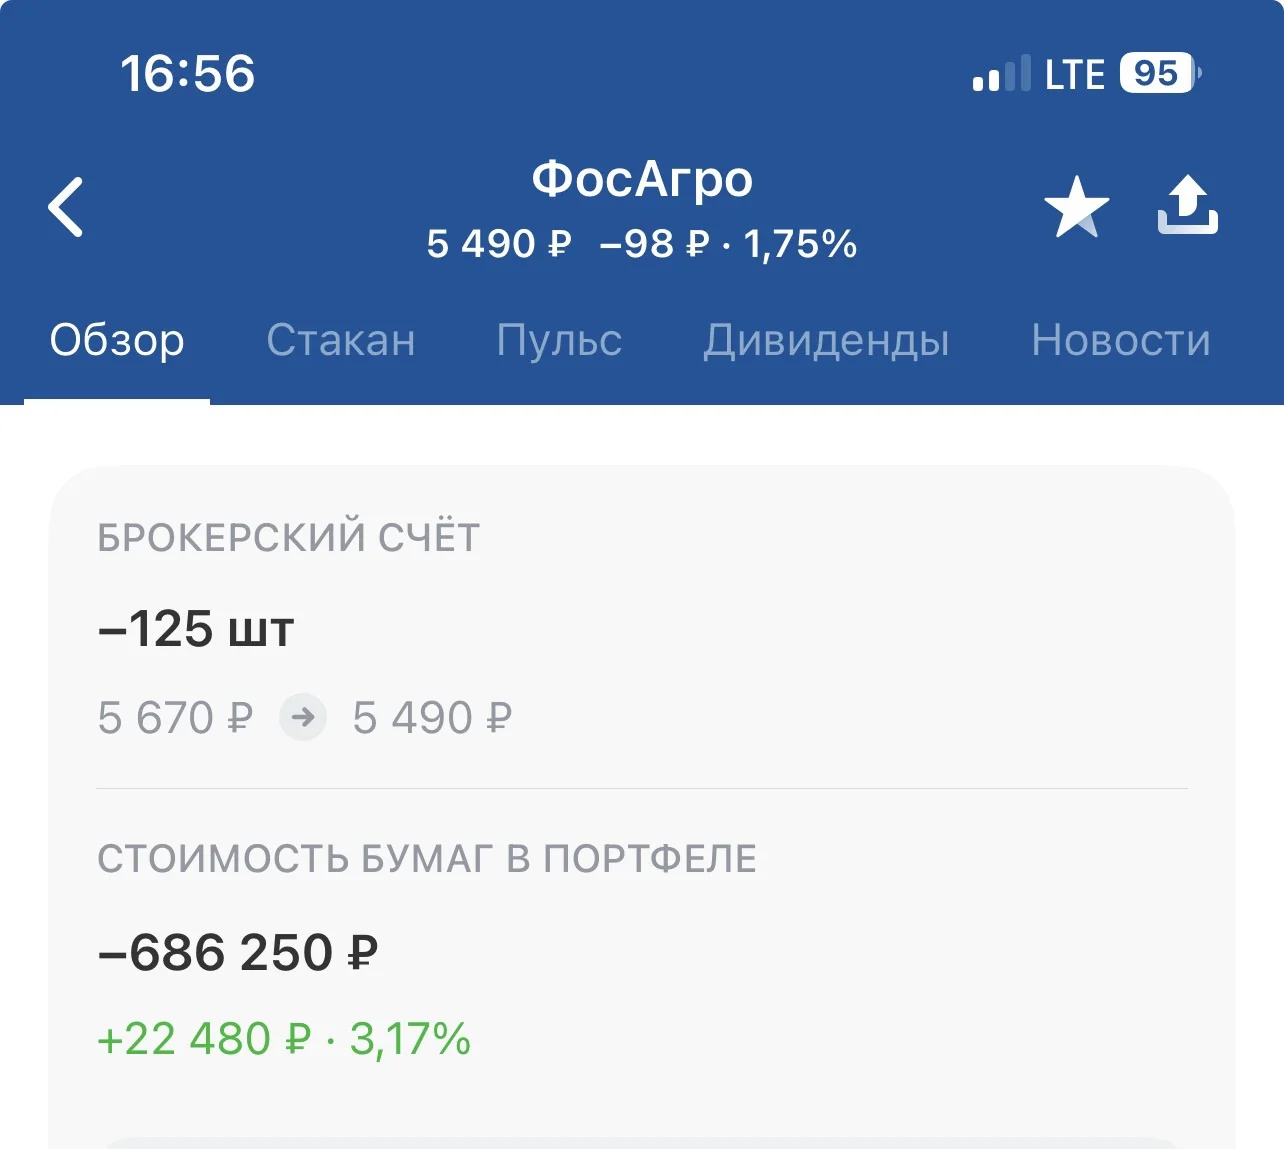The height and width of the screenshot is (1149, 1284).
Task: Tap the Брокерский счёт heading
Action: click(x=289, y=538)
